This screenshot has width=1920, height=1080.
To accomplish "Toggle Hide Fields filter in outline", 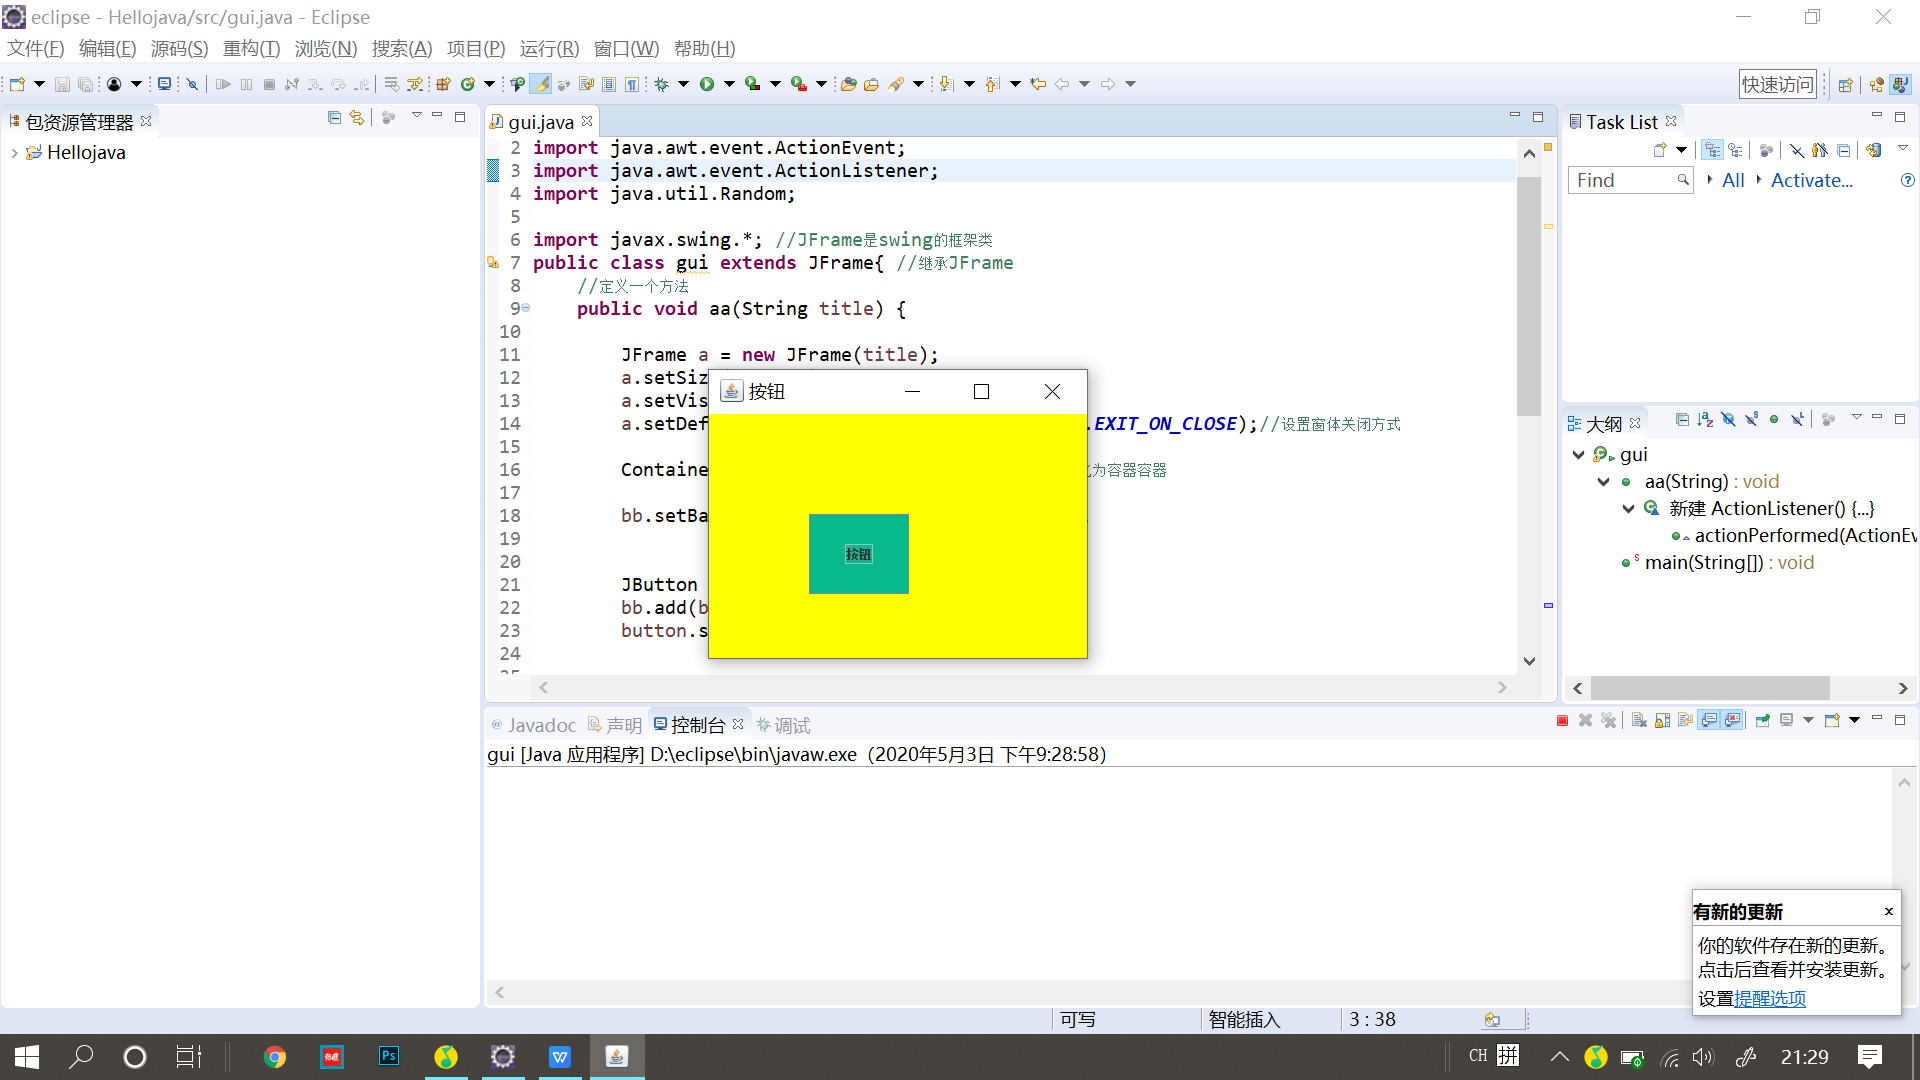I will tap(1728, 420).
